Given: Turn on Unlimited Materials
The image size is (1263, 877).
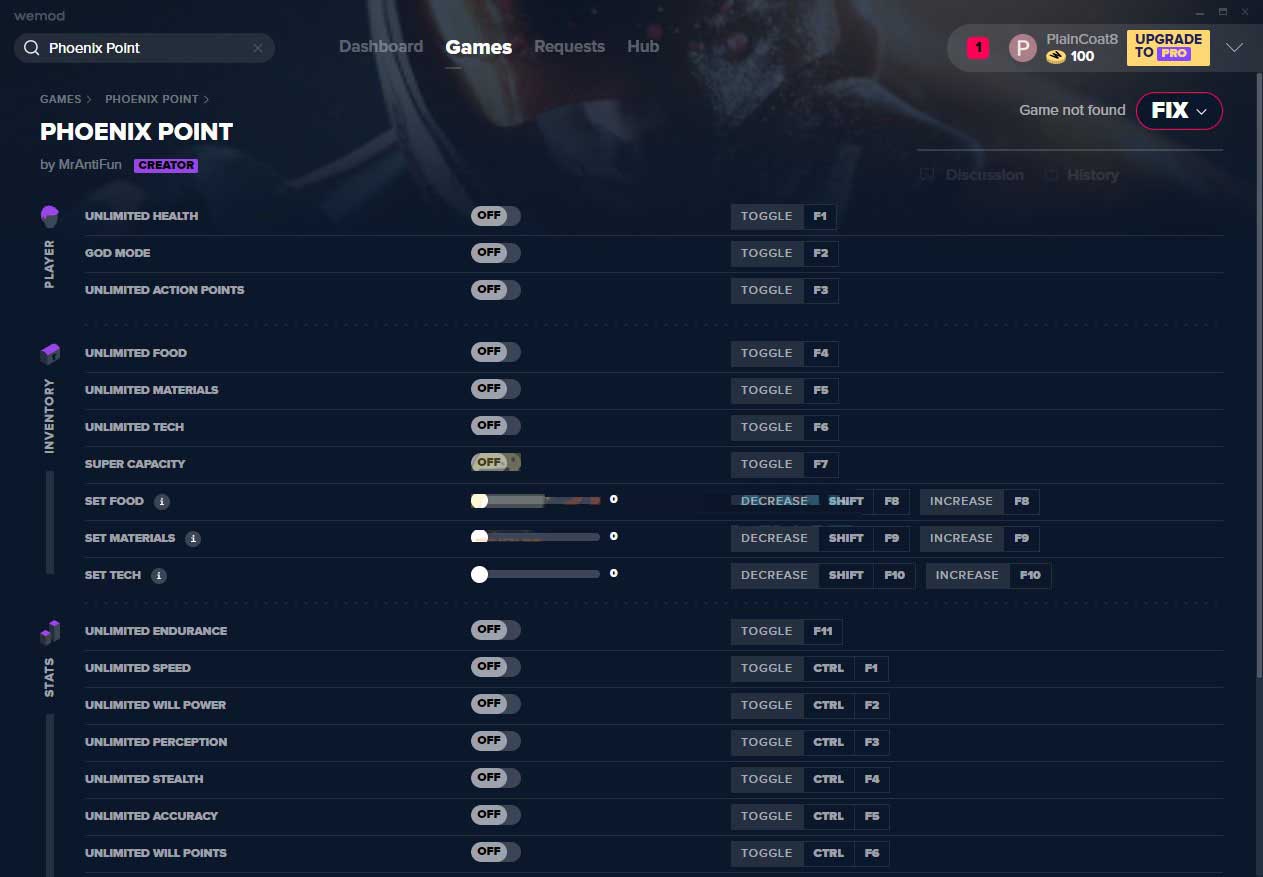Looking at the screenshot, I should pos(495,389).
